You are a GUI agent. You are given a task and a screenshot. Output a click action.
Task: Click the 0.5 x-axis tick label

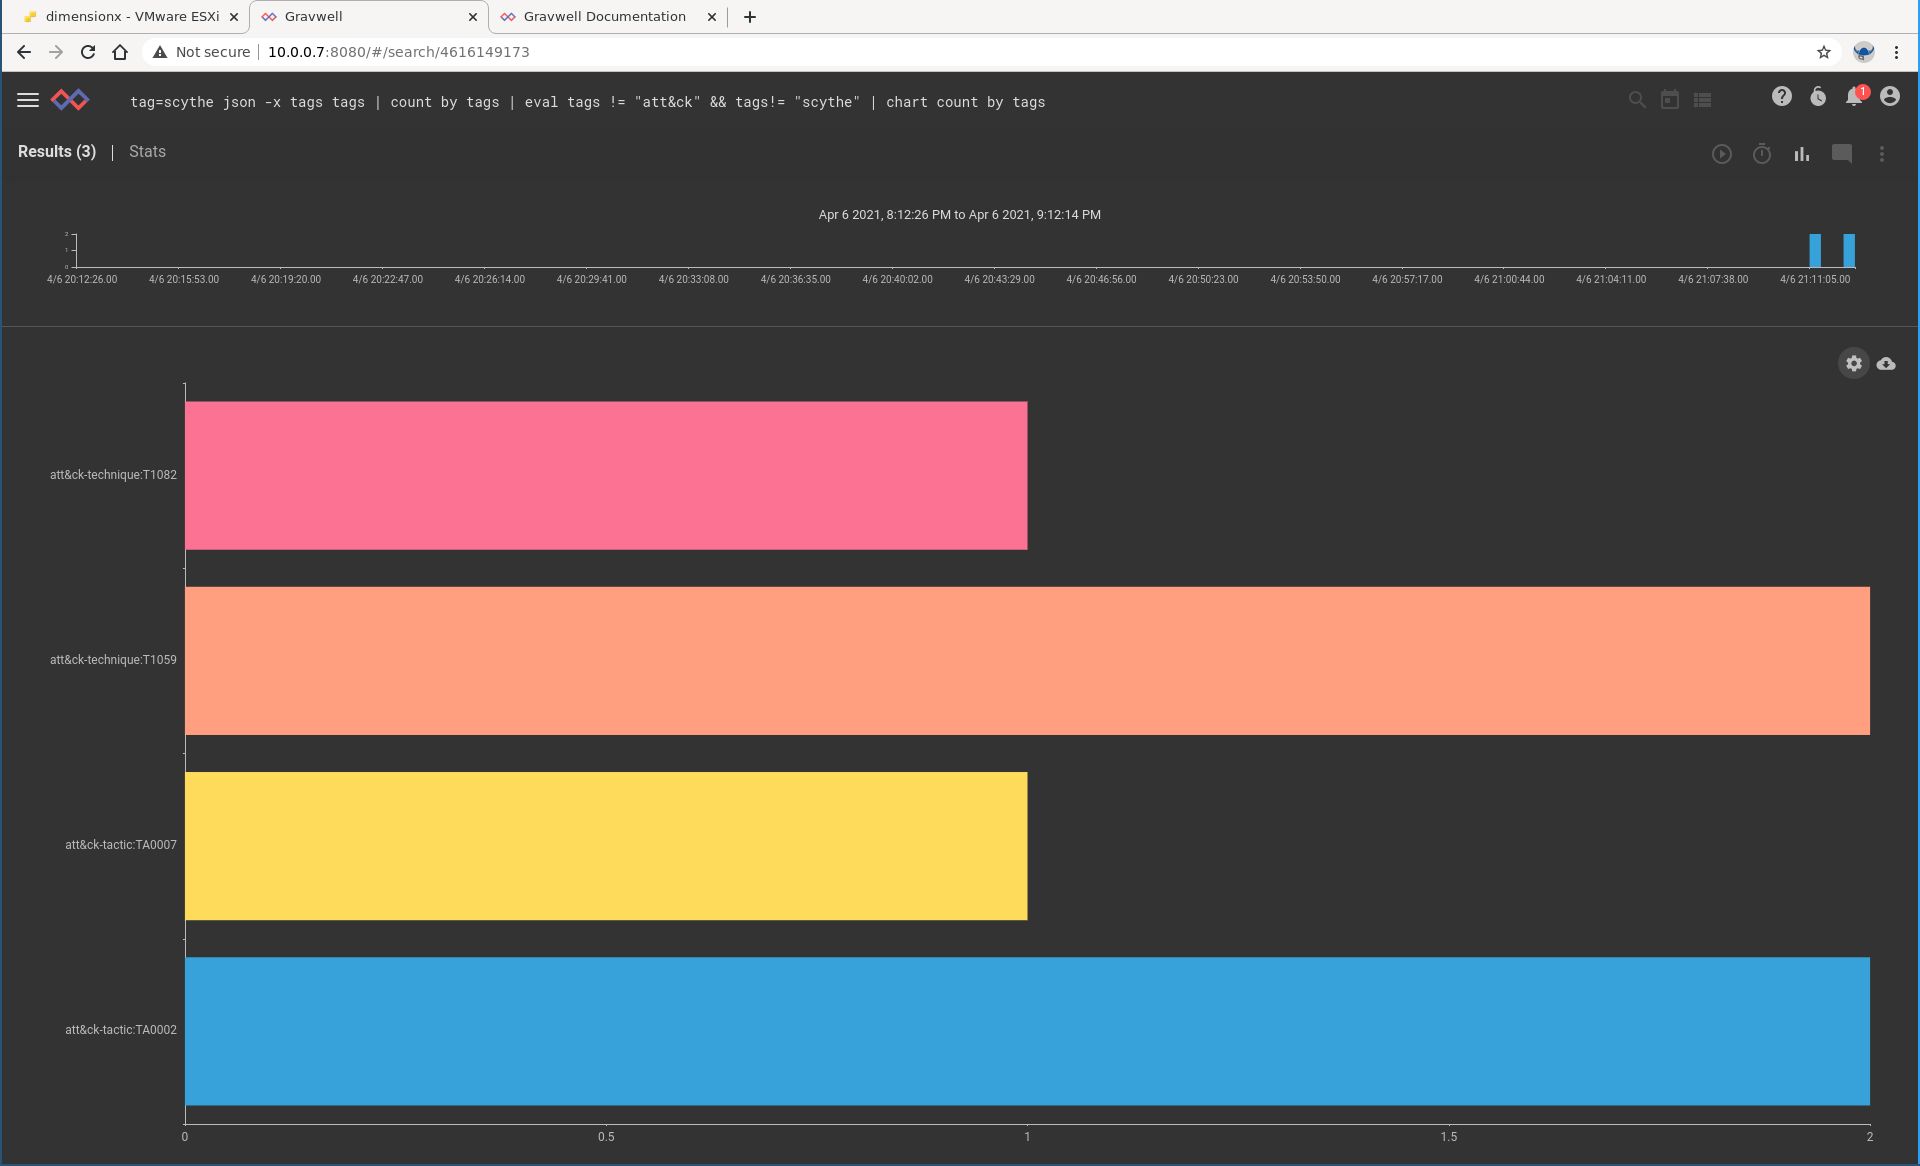(x=606, y=1137)
